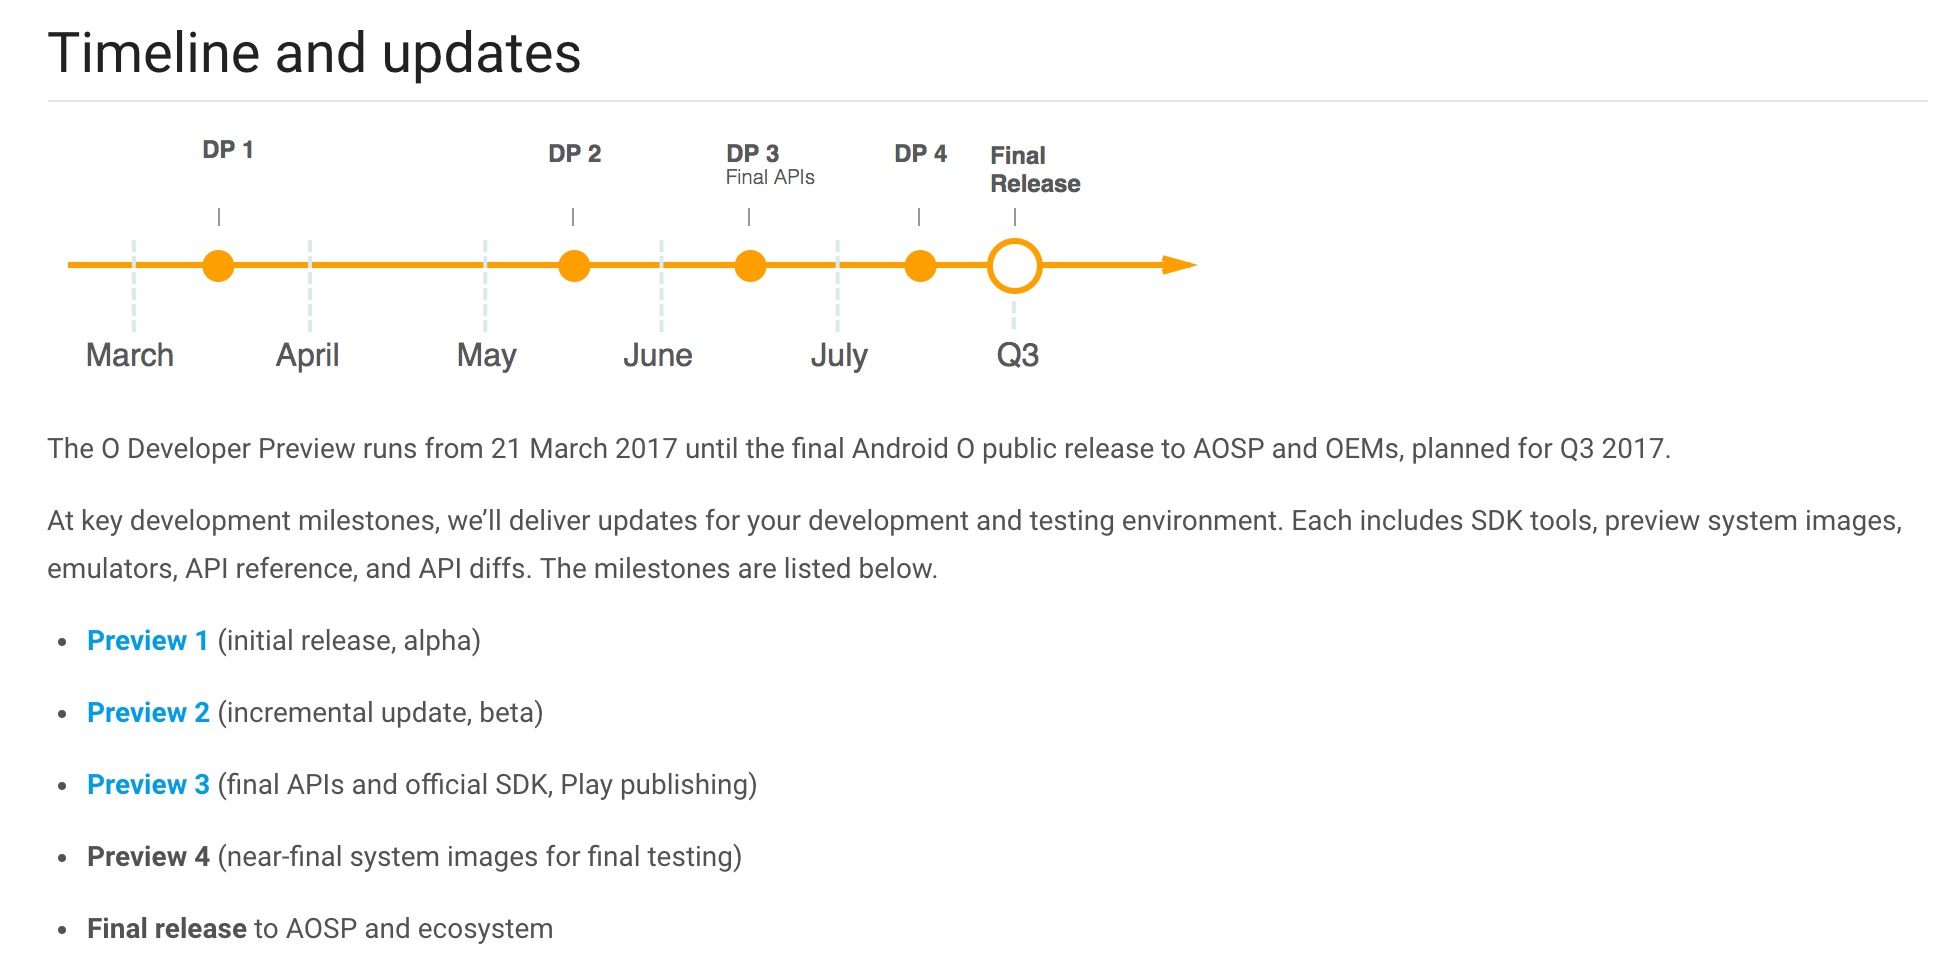This screenshot has height=970, width=1954.
Task: Click the DP 3 timeline dot
Action: point(750,266)
